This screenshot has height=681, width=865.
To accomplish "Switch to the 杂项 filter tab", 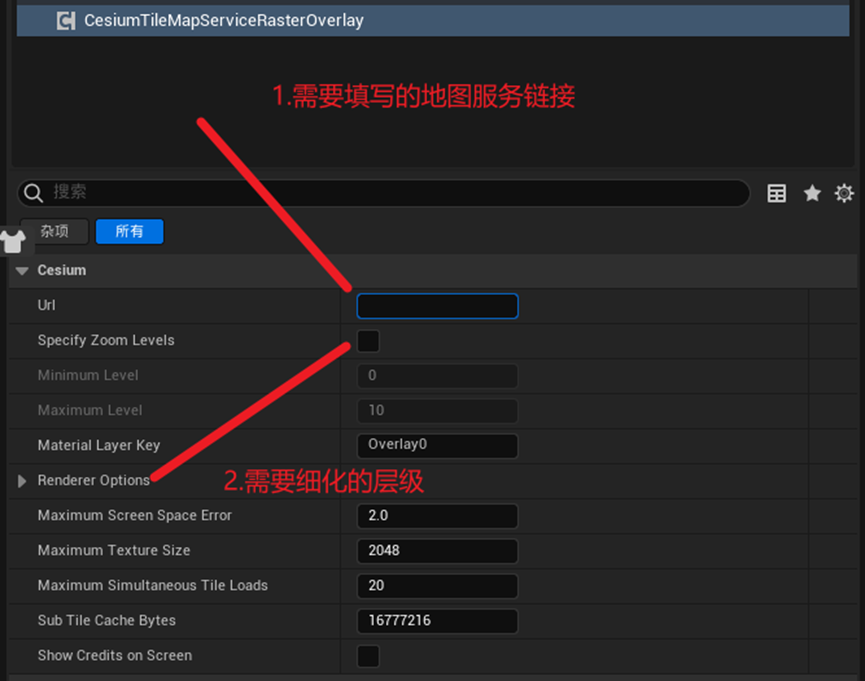I will click(55, 231).
